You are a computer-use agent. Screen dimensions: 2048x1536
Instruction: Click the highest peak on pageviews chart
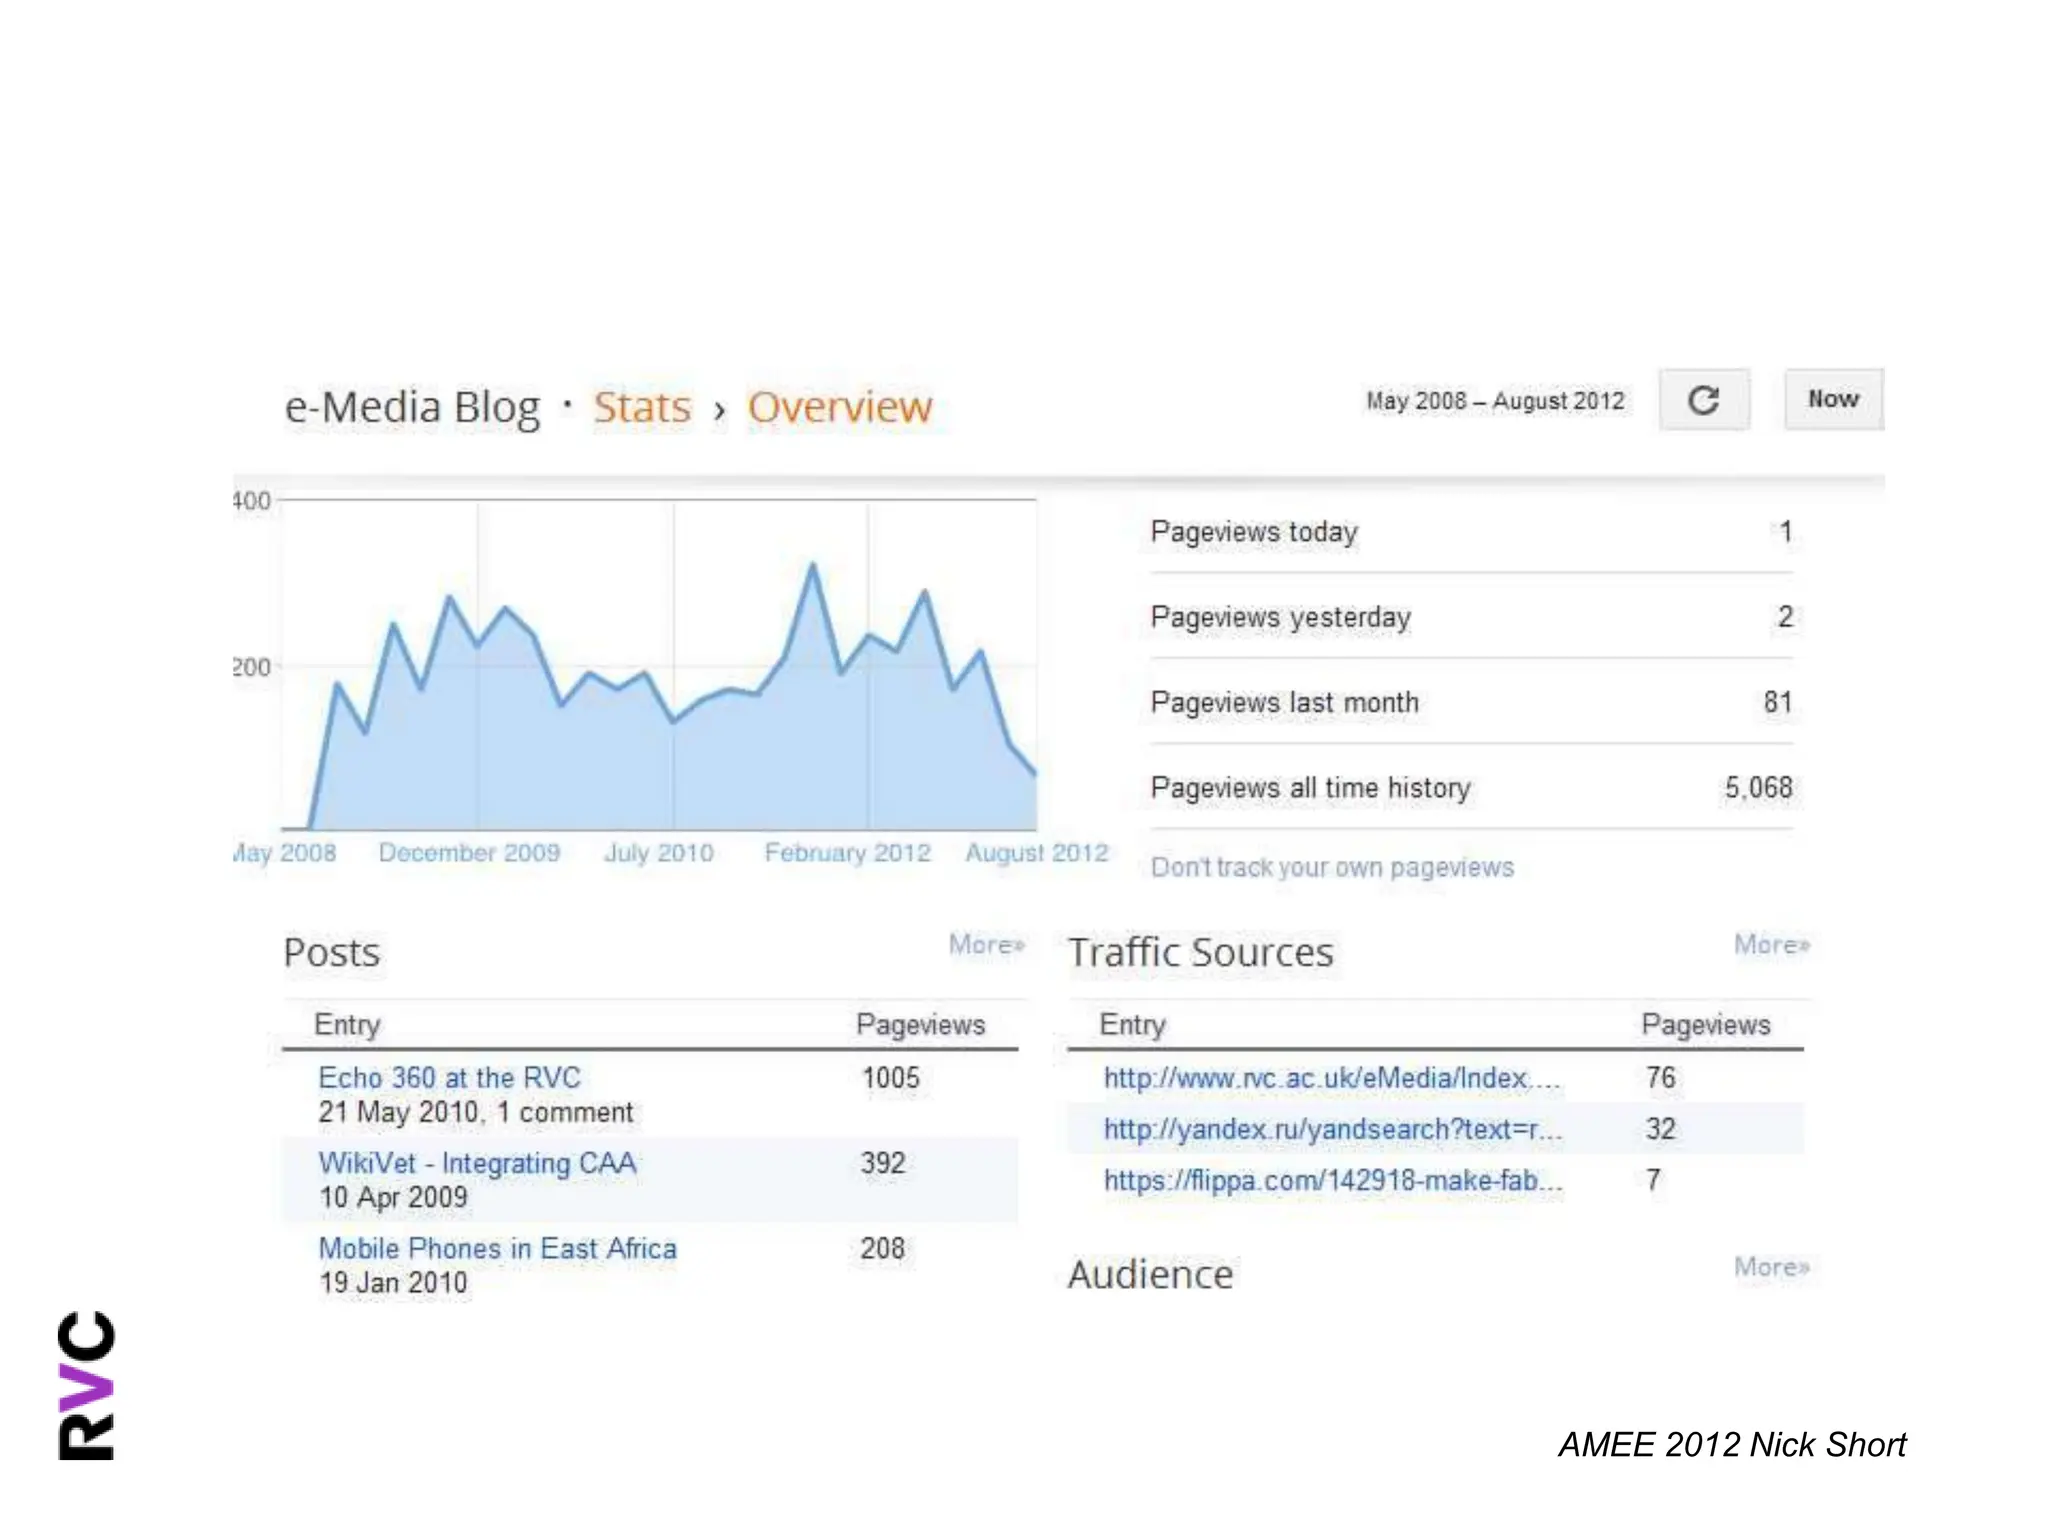(812, 566)
